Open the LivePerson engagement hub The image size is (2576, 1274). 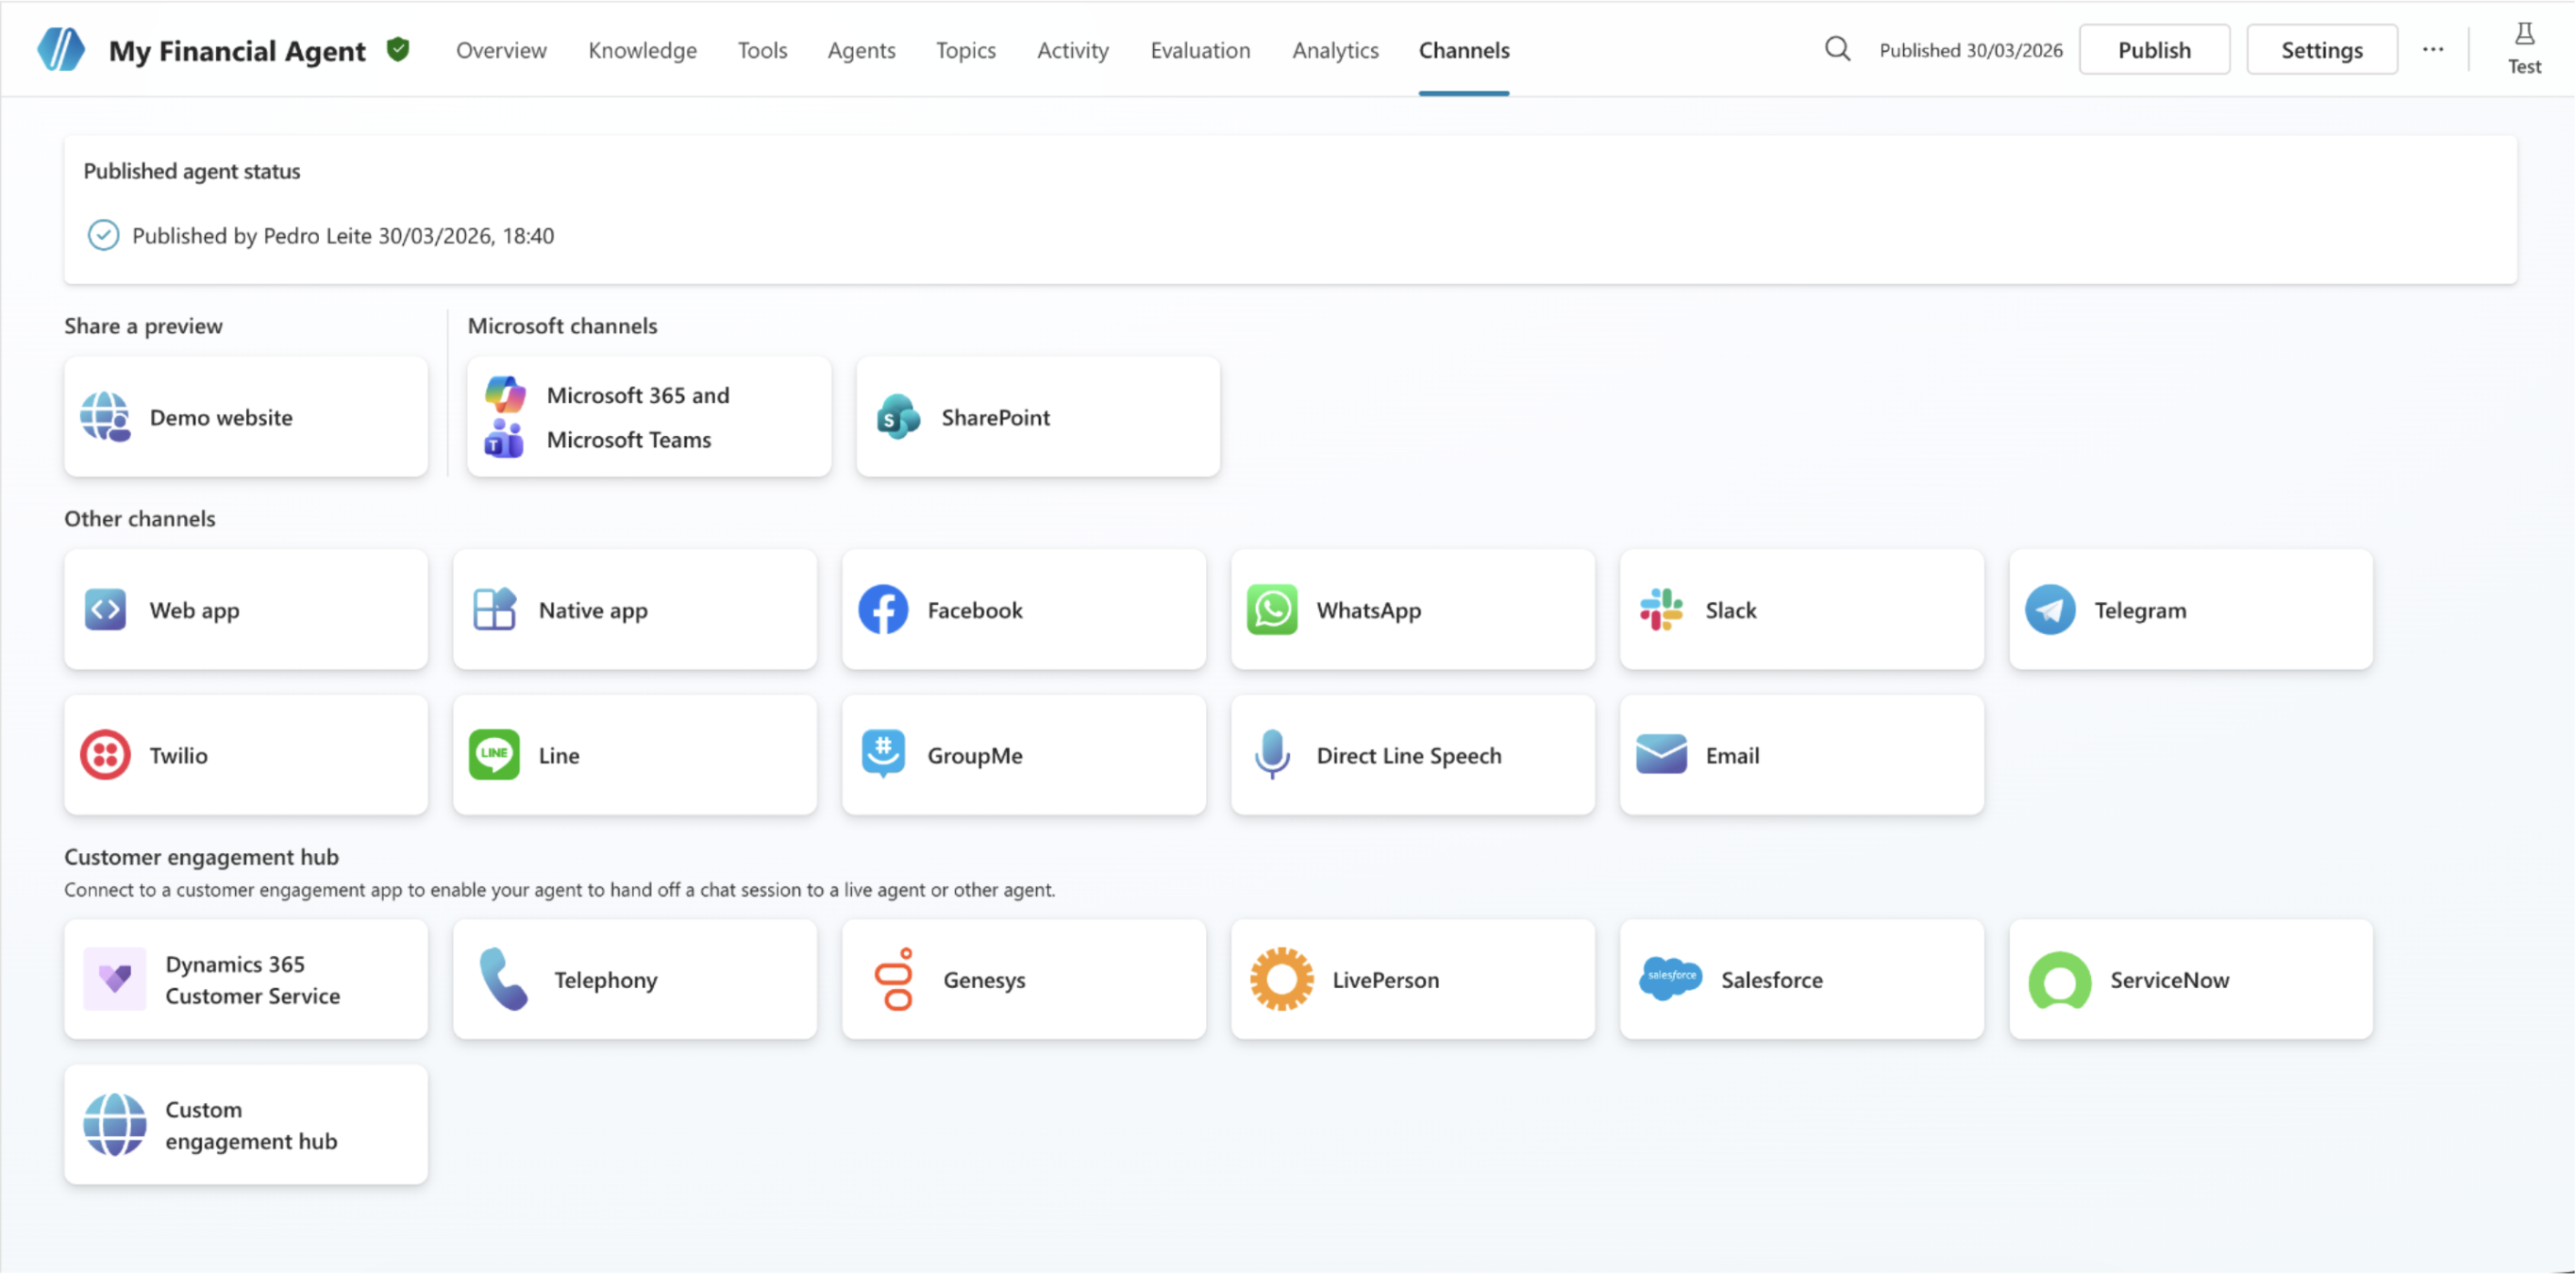tap(1413, 979)
